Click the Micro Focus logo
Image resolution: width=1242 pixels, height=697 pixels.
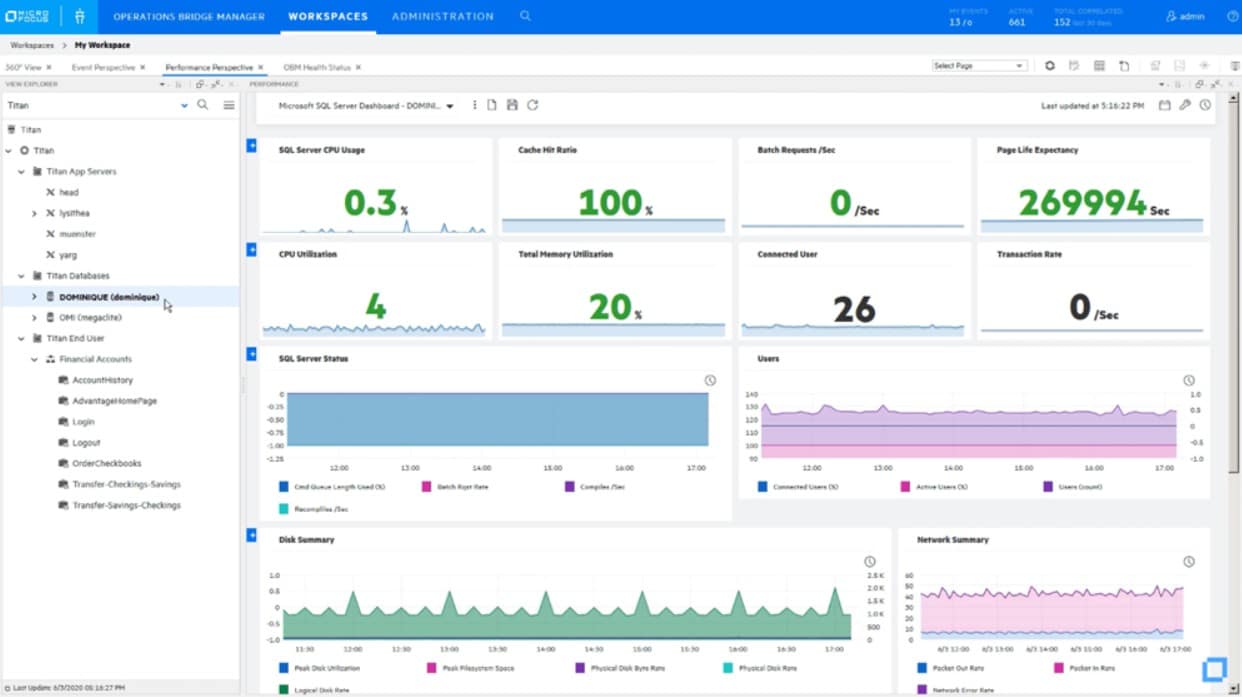click(x=25, y=16)
